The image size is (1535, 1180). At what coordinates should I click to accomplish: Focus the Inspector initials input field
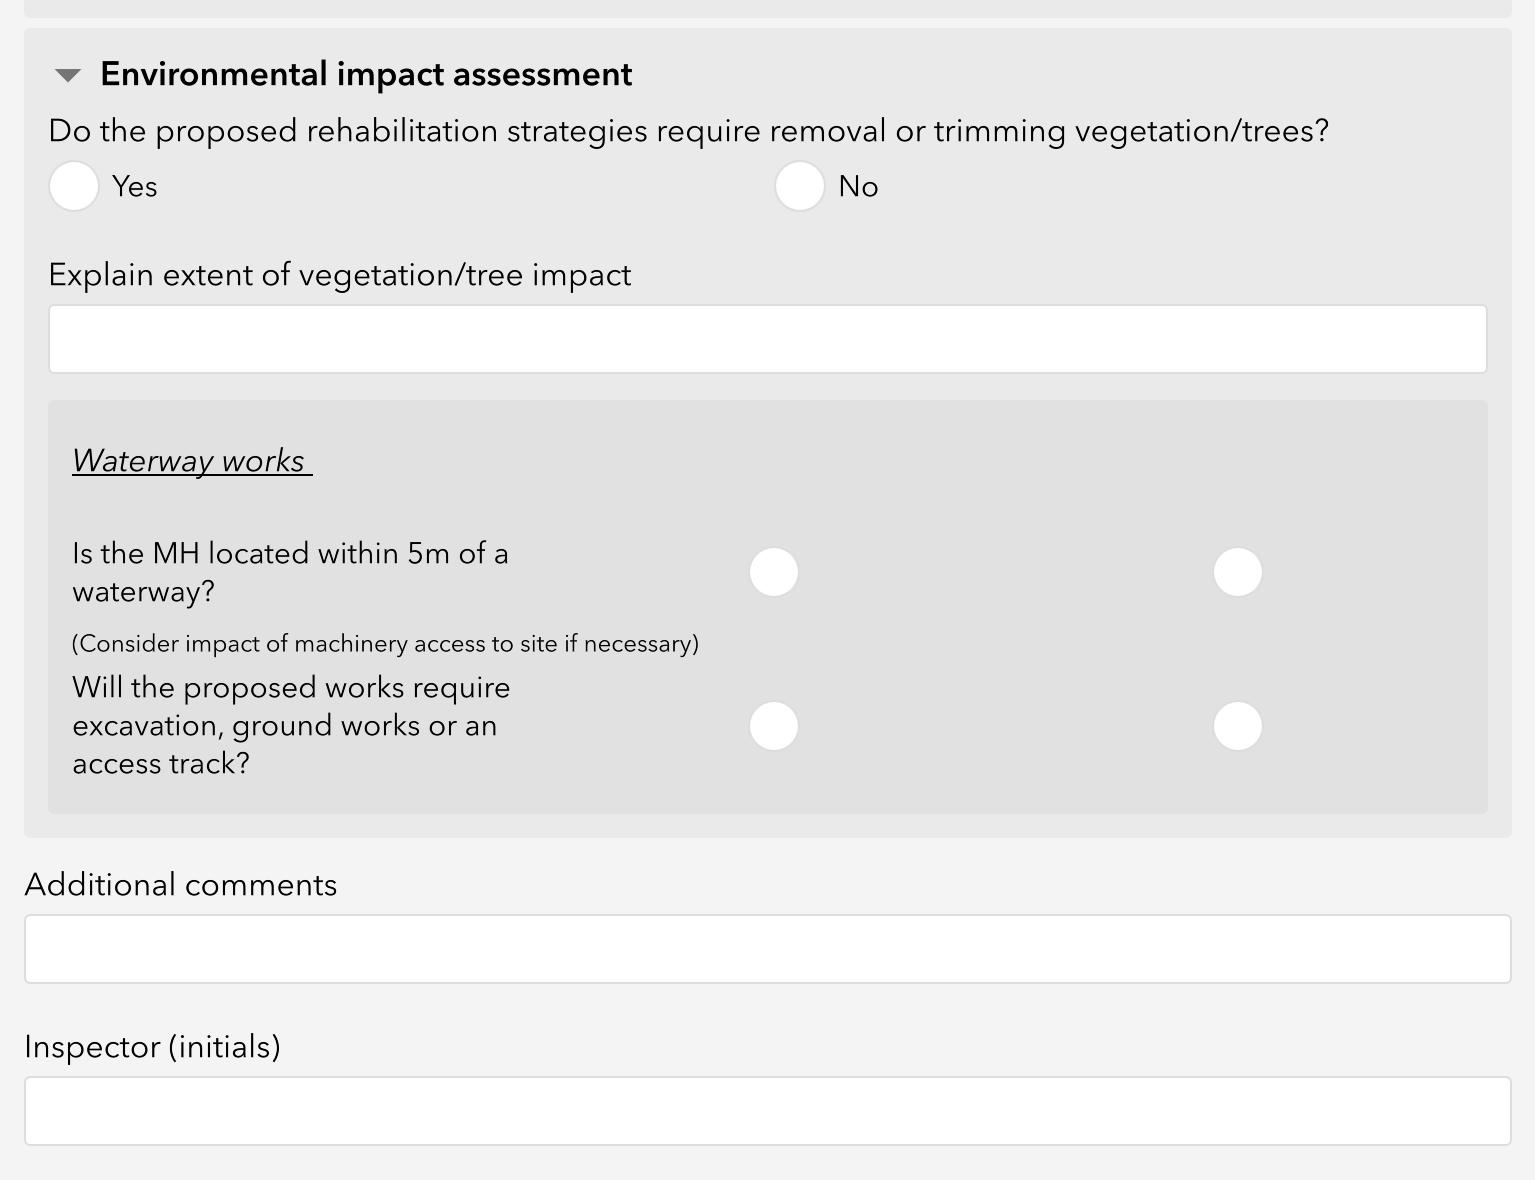tap(767, 1111)
